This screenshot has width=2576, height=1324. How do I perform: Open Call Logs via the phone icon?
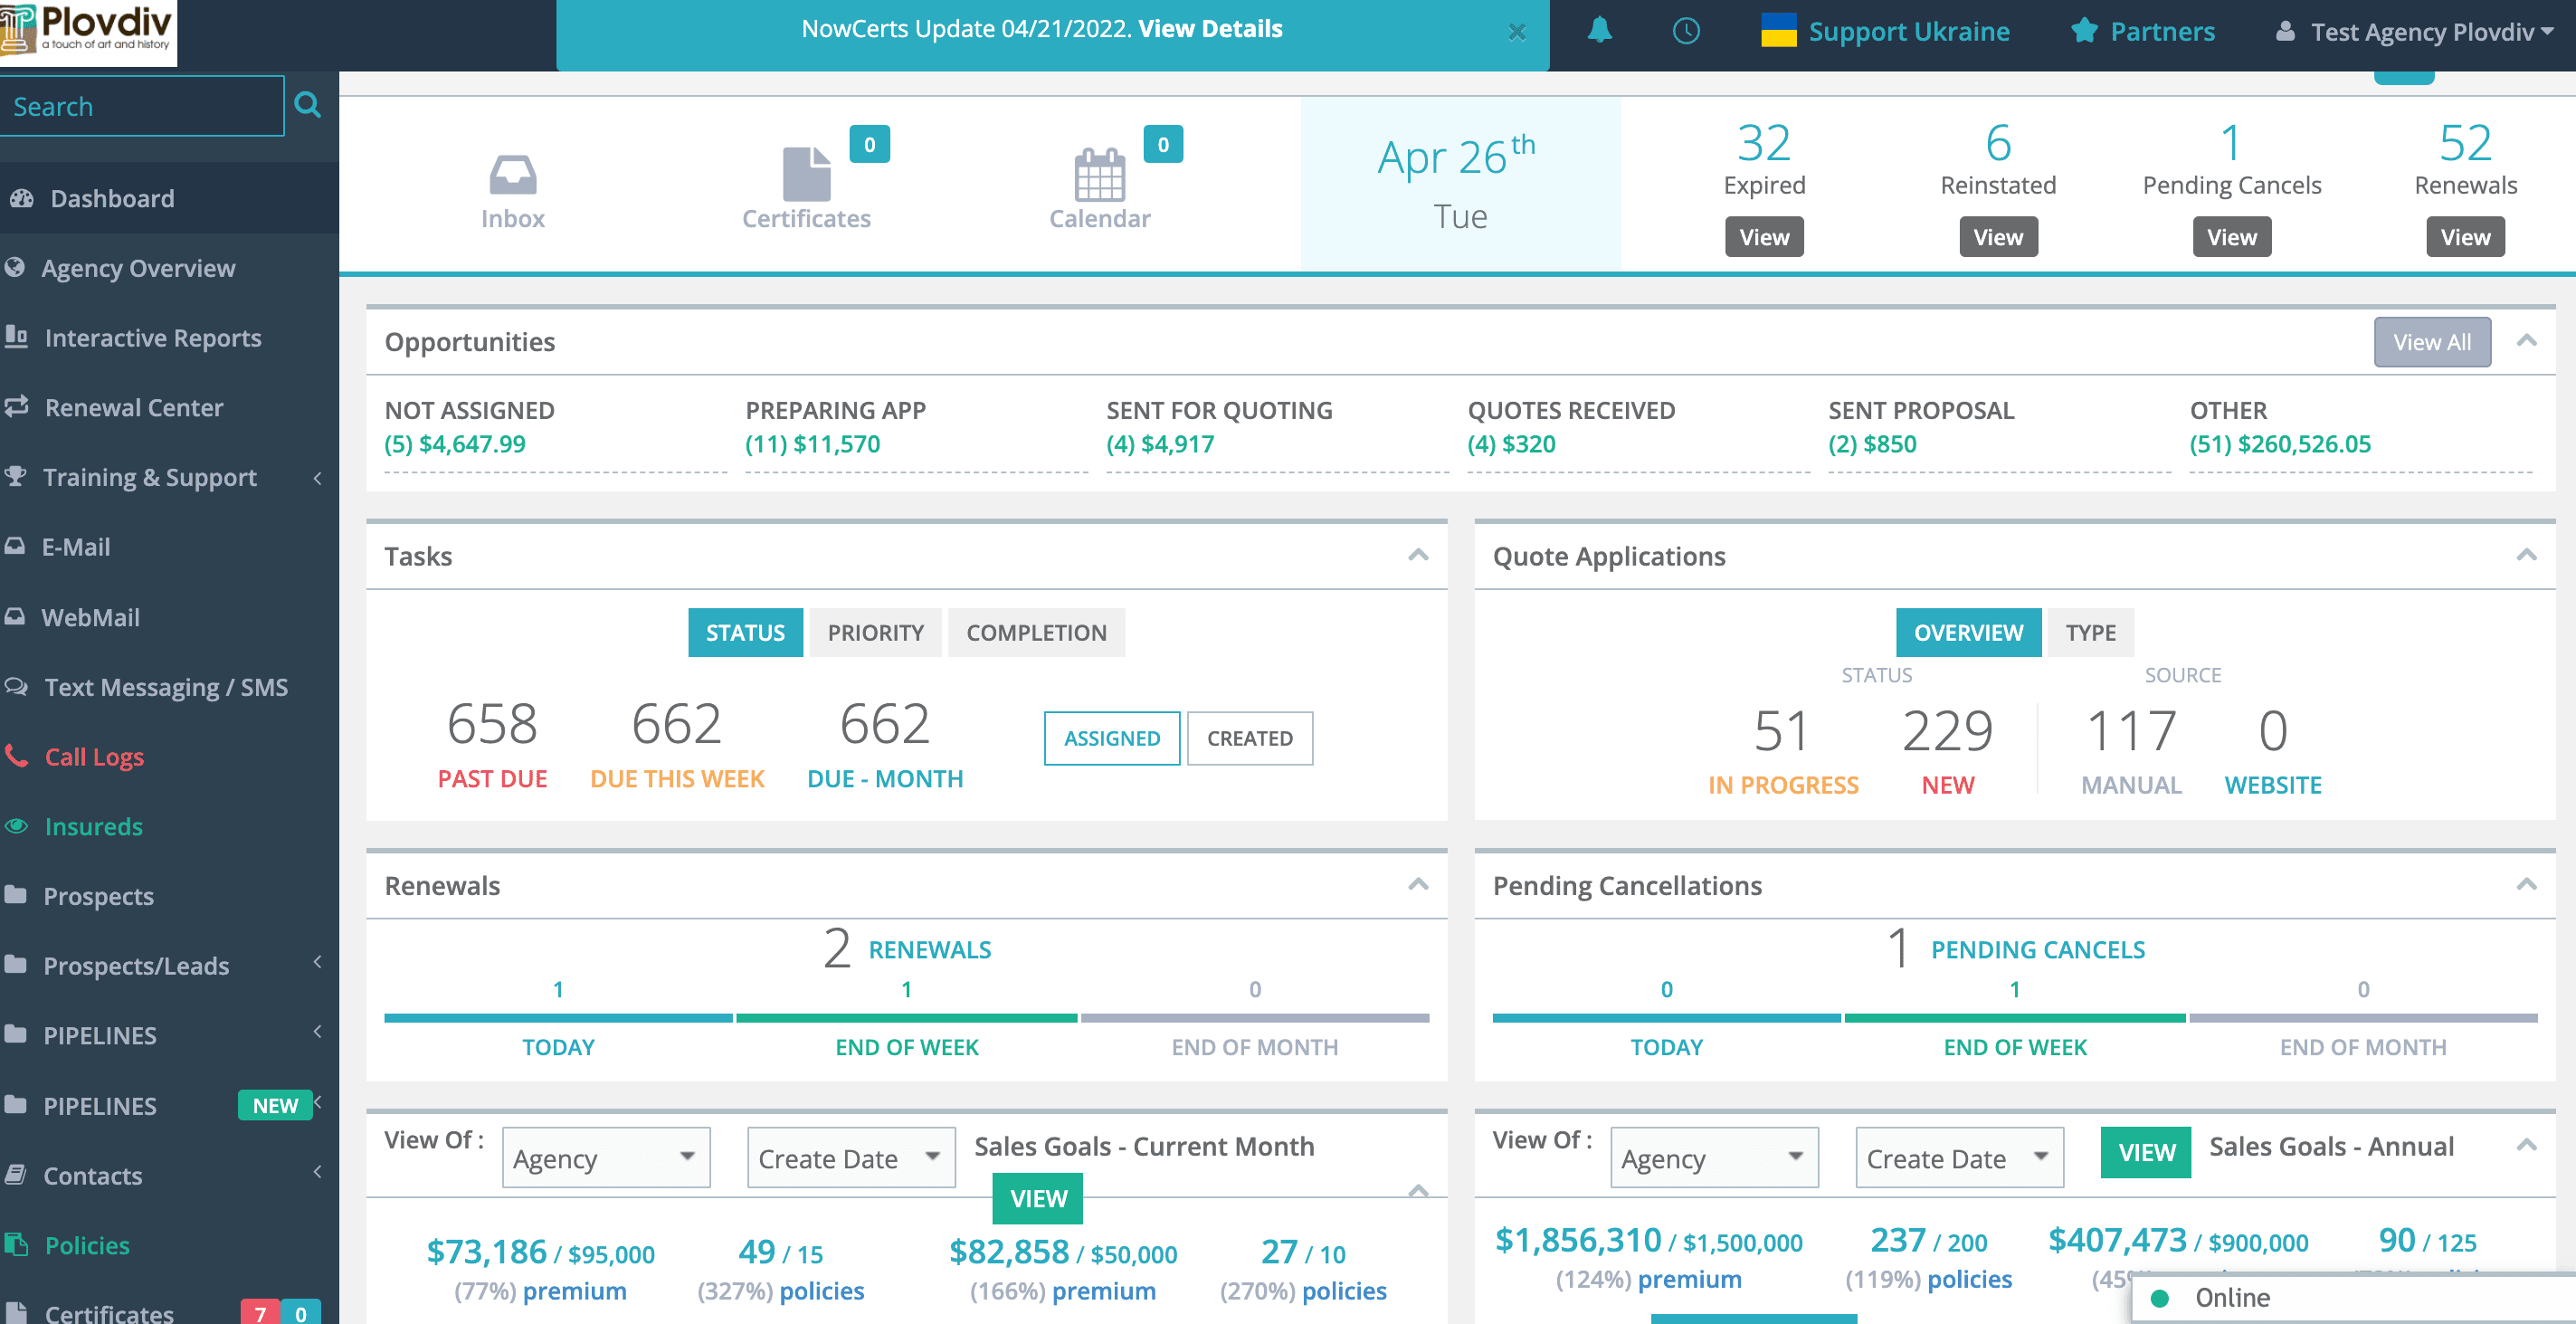tap(18, 757)
